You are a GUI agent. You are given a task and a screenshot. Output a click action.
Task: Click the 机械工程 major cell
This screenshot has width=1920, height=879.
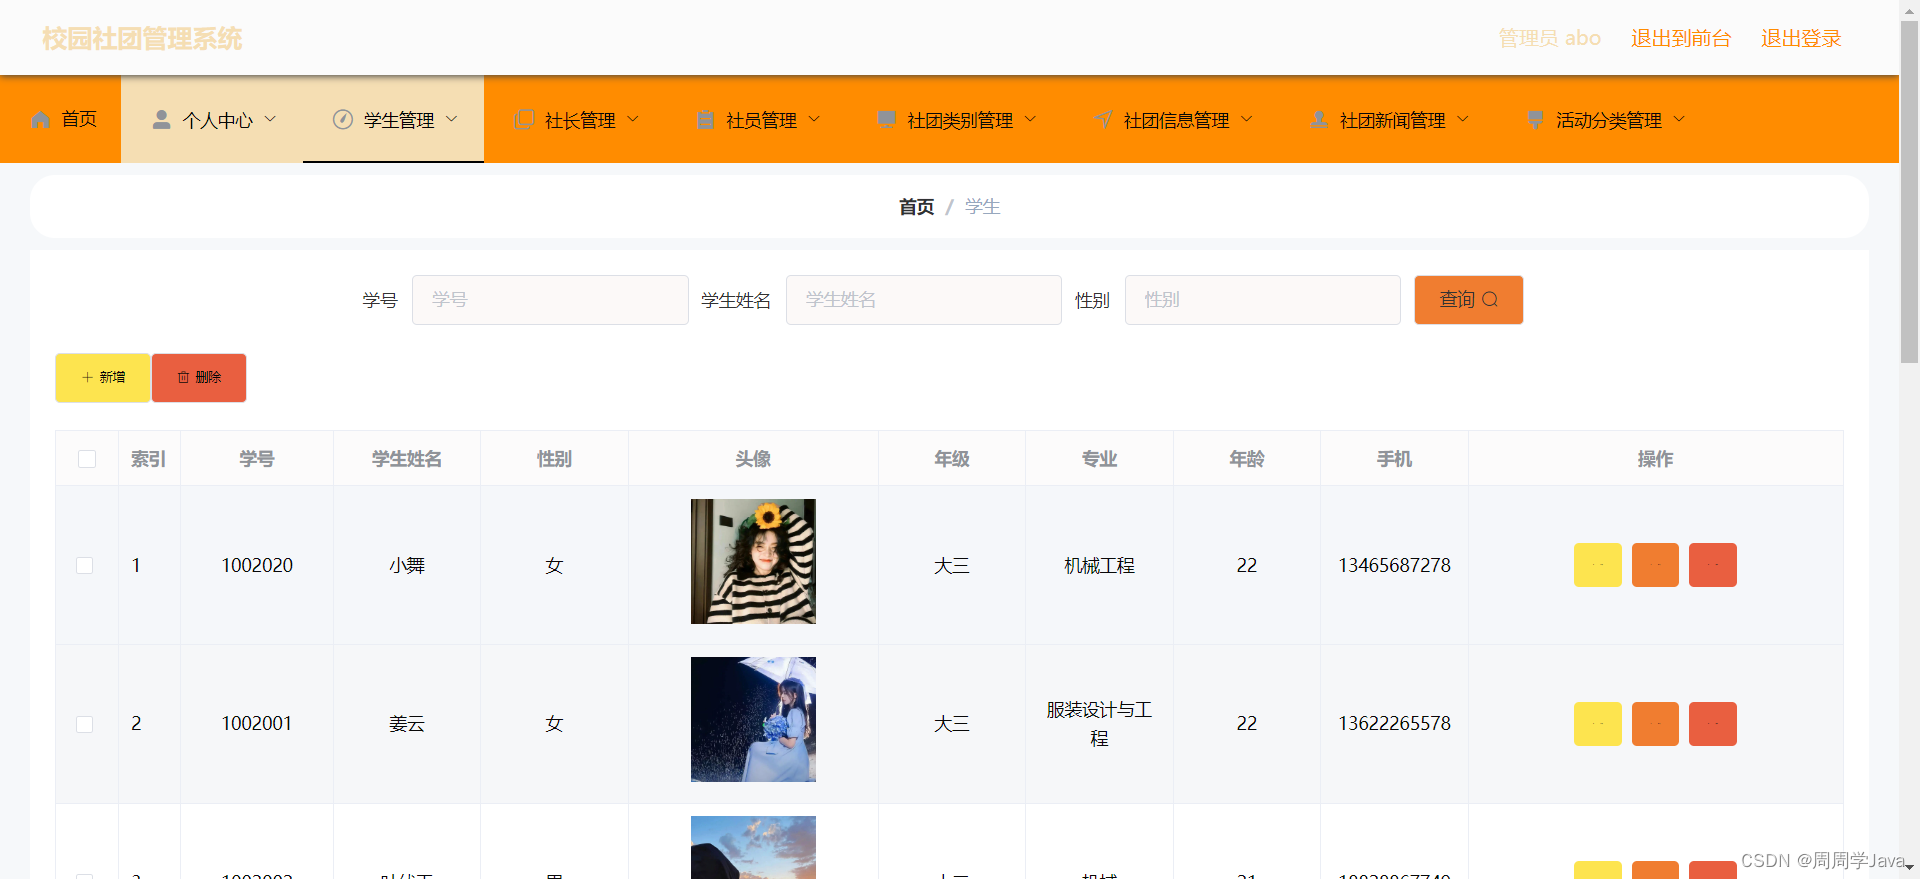1099,565
